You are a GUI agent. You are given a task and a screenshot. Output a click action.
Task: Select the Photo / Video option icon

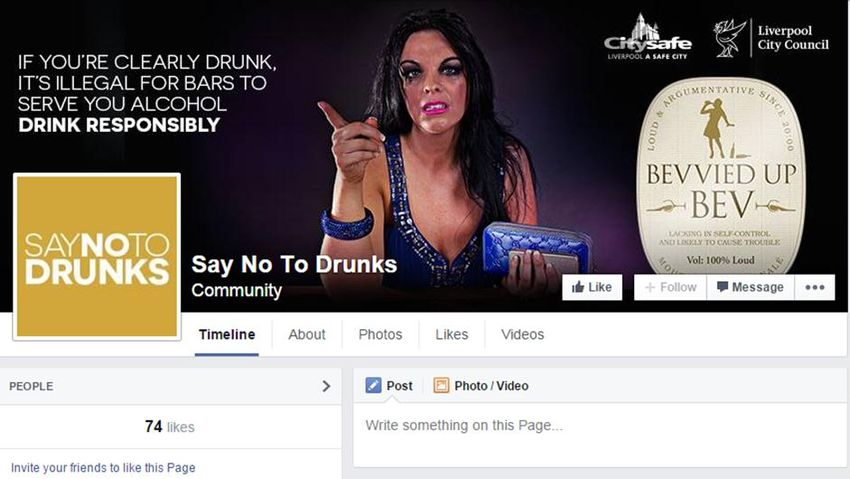(441, 385)
